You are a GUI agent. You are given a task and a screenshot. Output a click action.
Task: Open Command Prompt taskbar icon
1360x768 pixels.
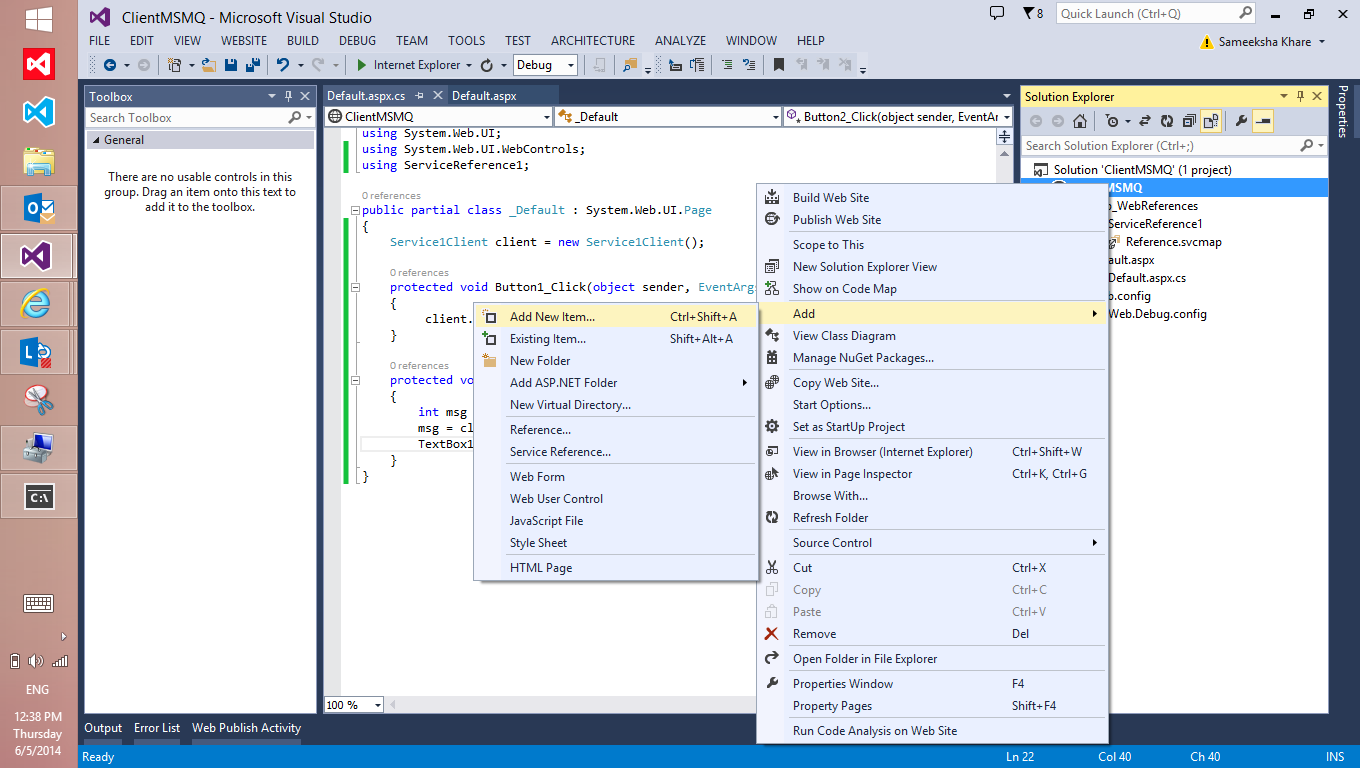click(x=39, y=496)
